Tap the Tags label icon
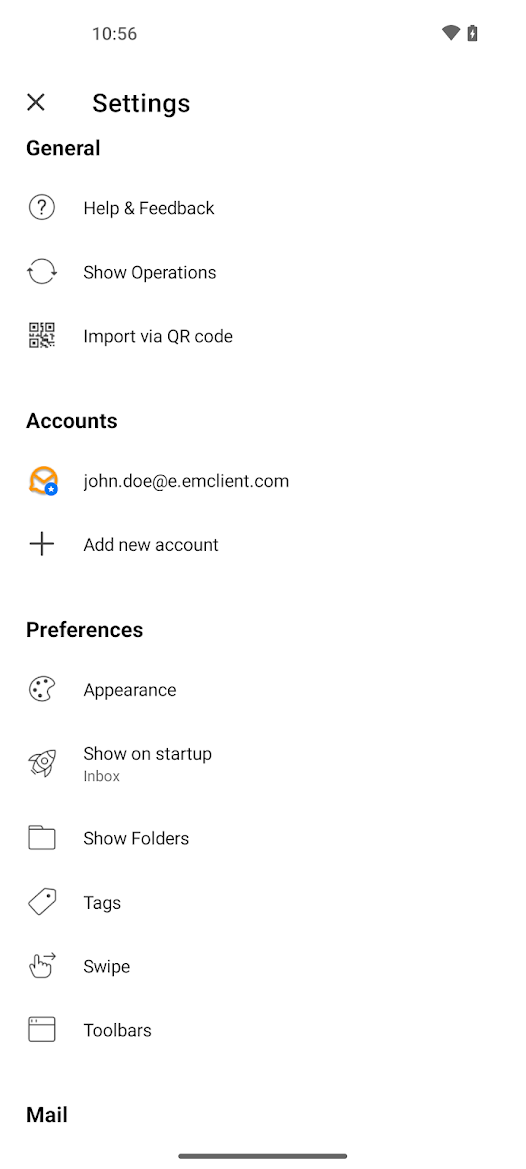 42,902
